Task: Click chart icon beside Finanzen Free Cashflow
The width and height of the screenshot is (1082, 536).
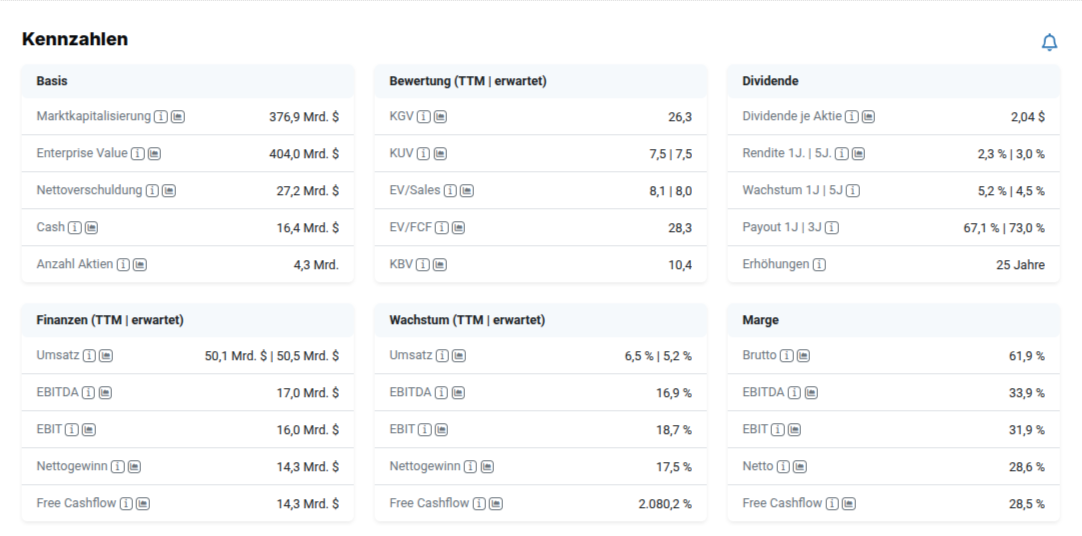Action: pyautogui.click(x=143, y=504)
